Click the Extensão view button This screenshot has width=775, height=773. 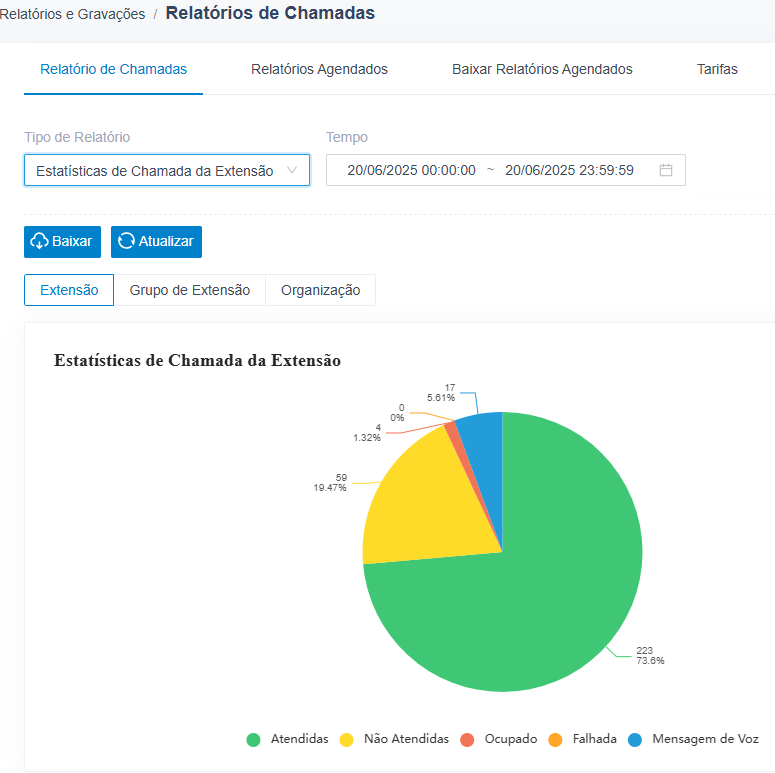point(69,290)
